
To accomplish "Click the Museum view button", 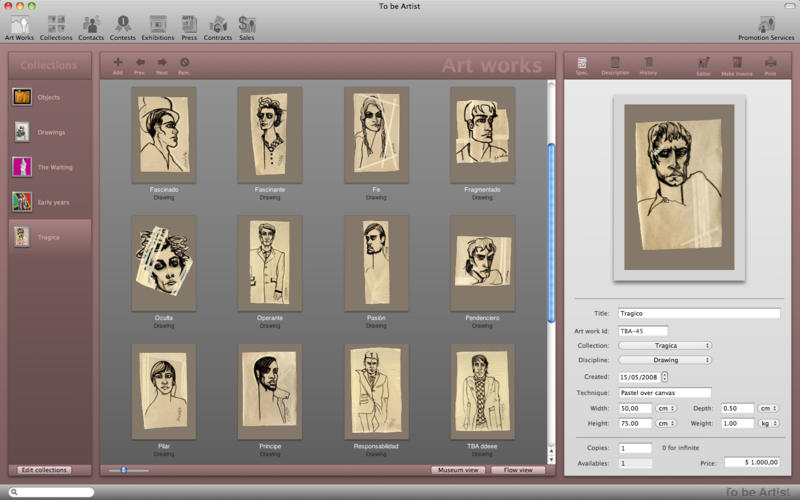I will click(458, 470).
